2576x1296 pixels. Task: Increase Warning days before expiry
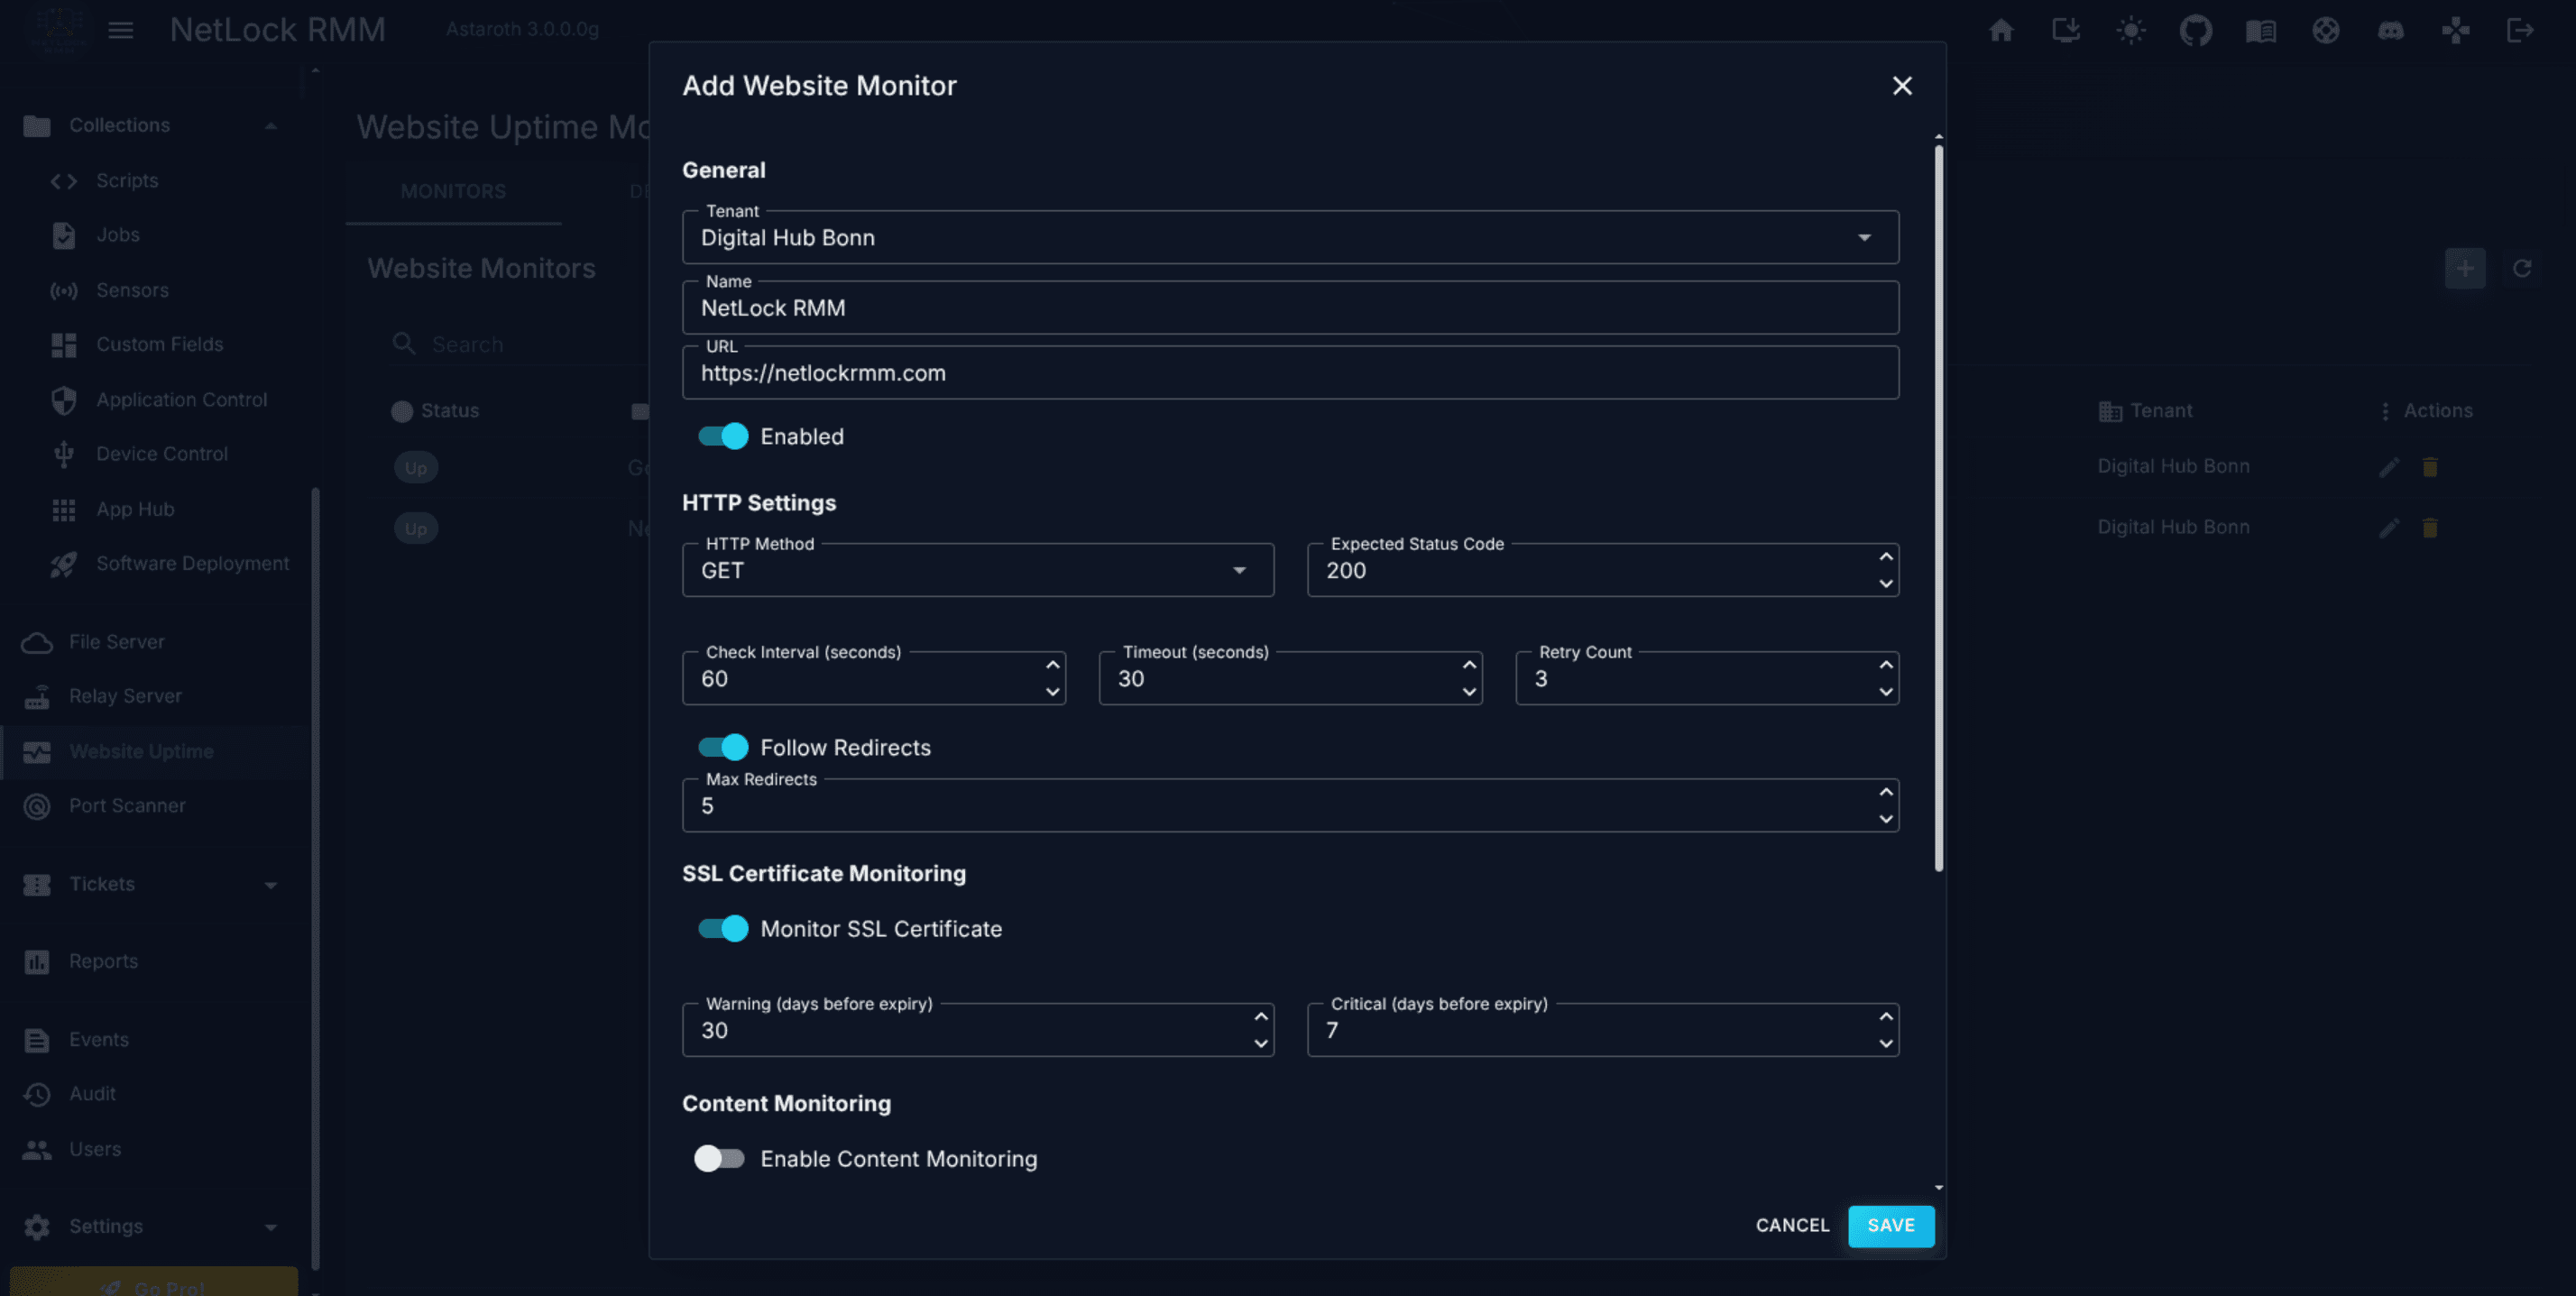pos(1261,1017)
